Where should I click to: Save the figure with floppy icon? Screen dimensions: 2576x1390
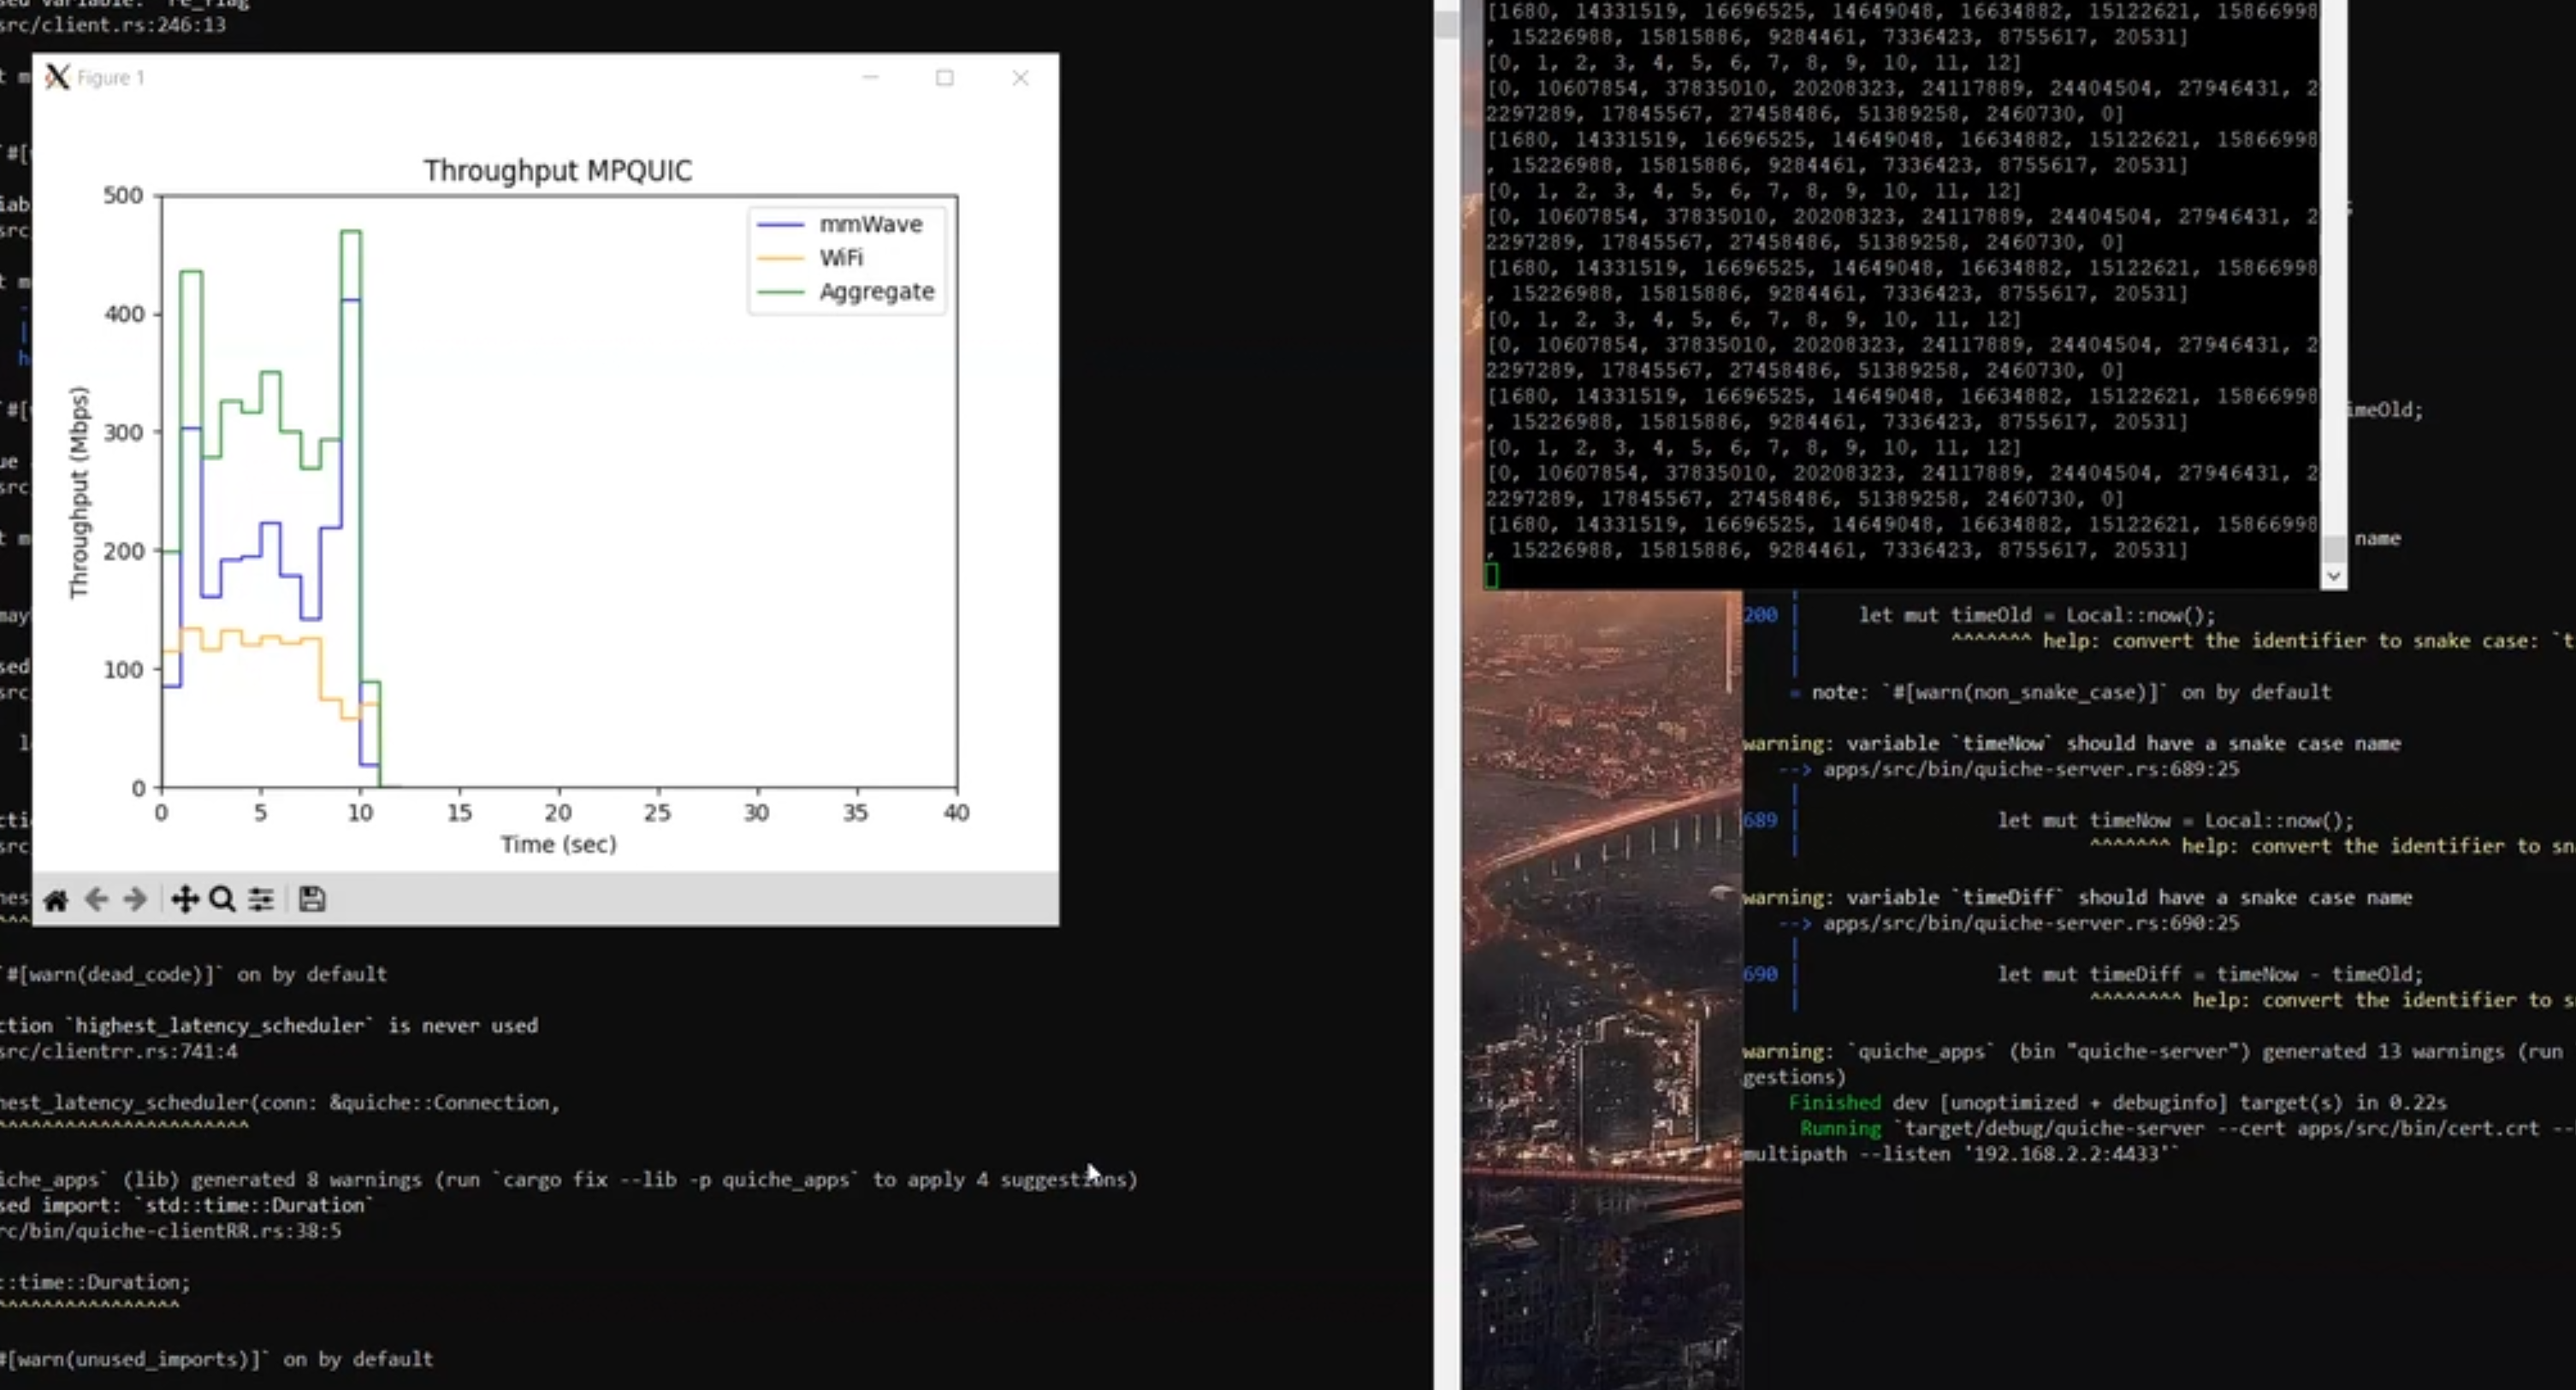click(x=312, y=900)
